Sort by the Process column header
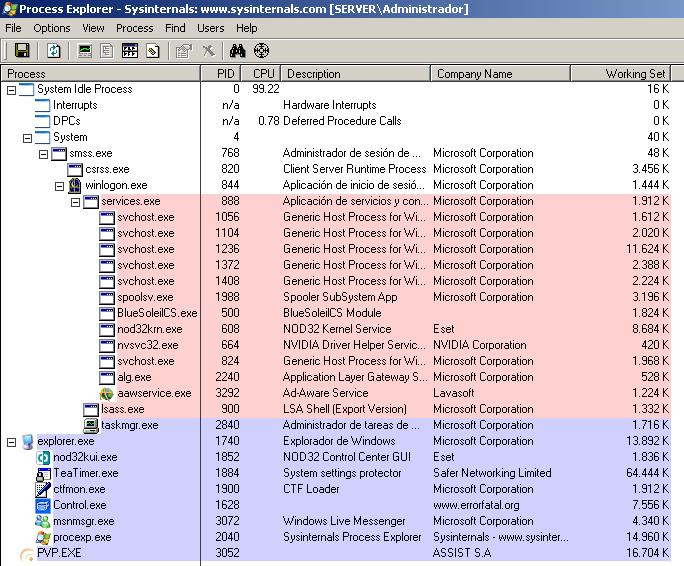The width and height of the screenshot is (684, 566). pyautogui.click(x=100, y=74)
